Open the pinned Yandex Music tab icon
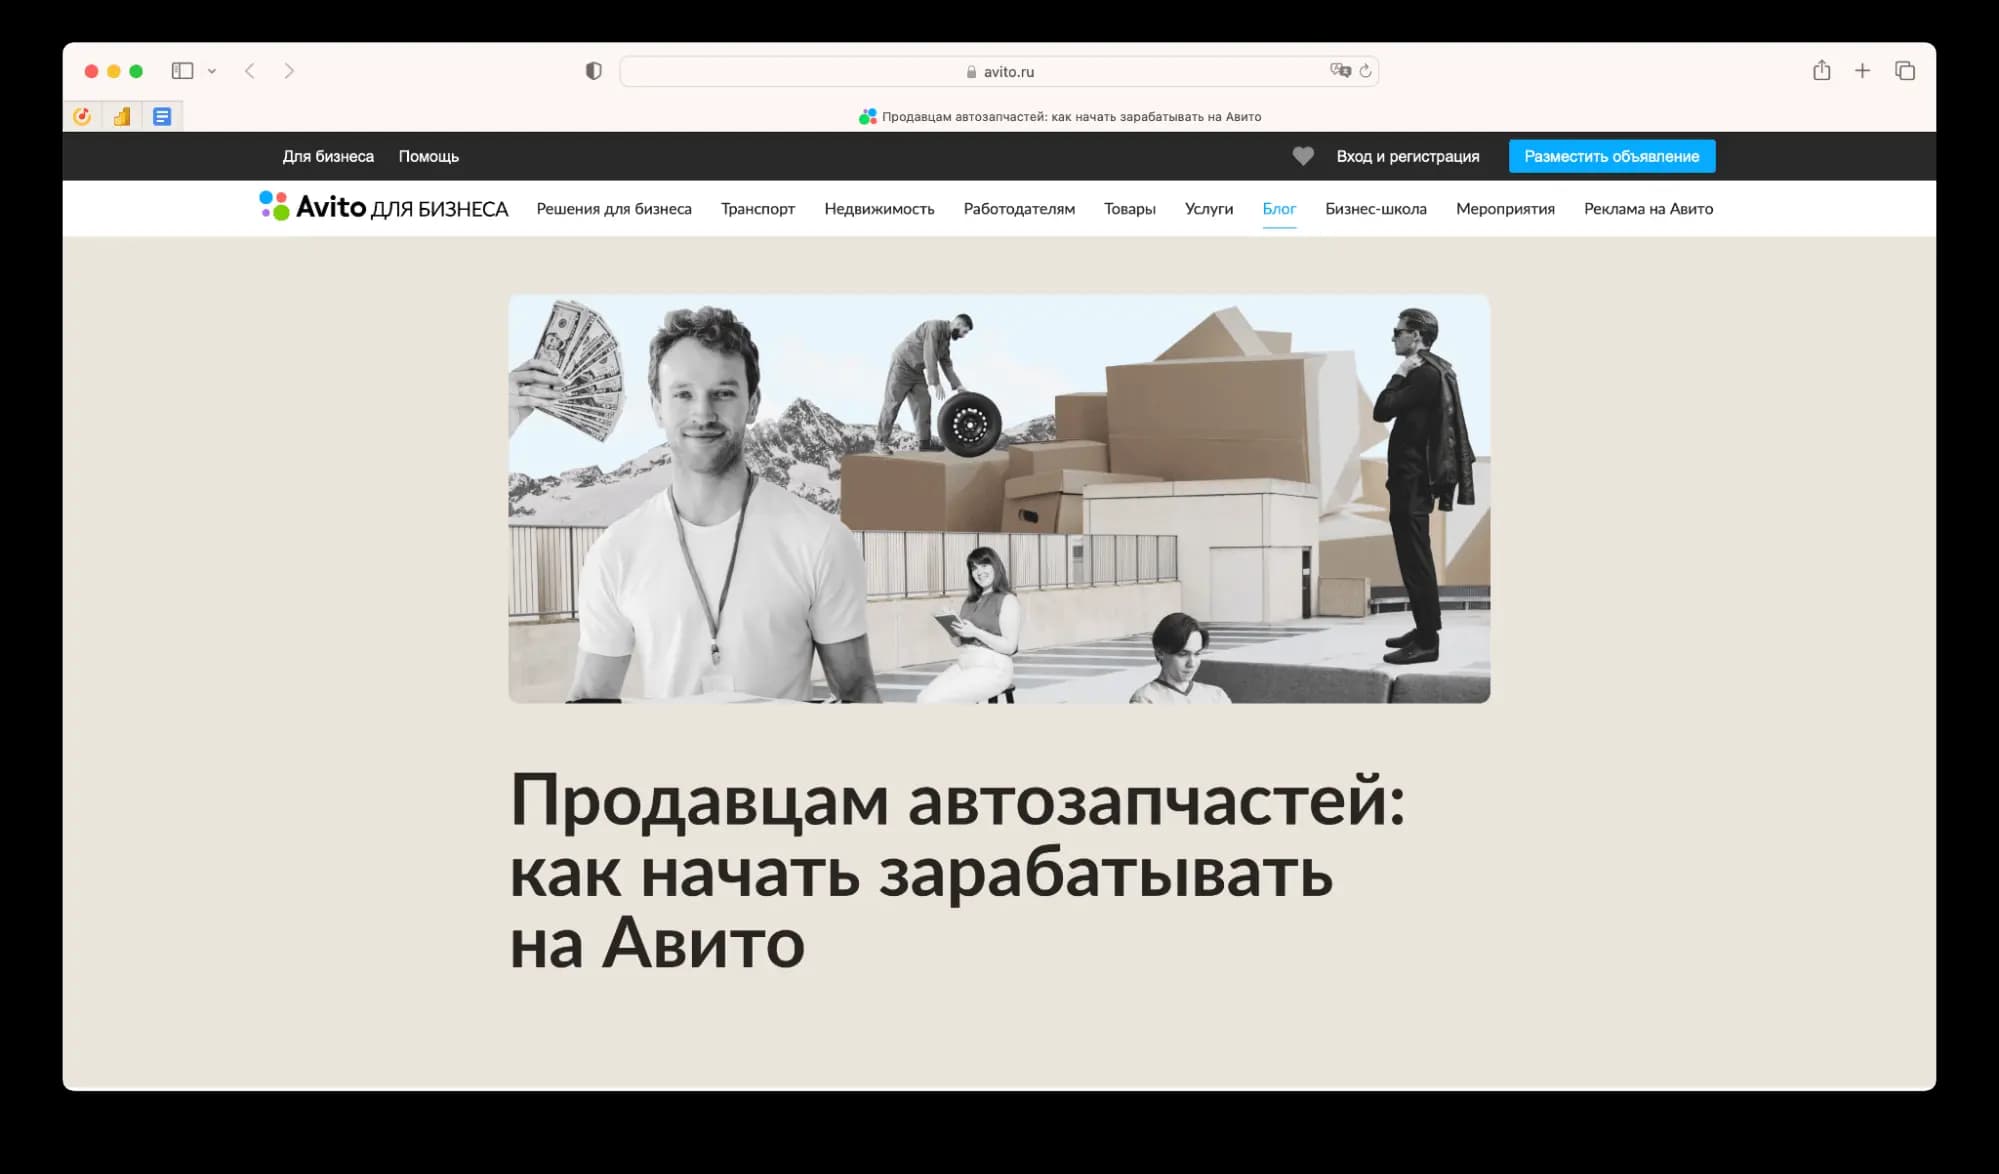 tap(82, 115)
